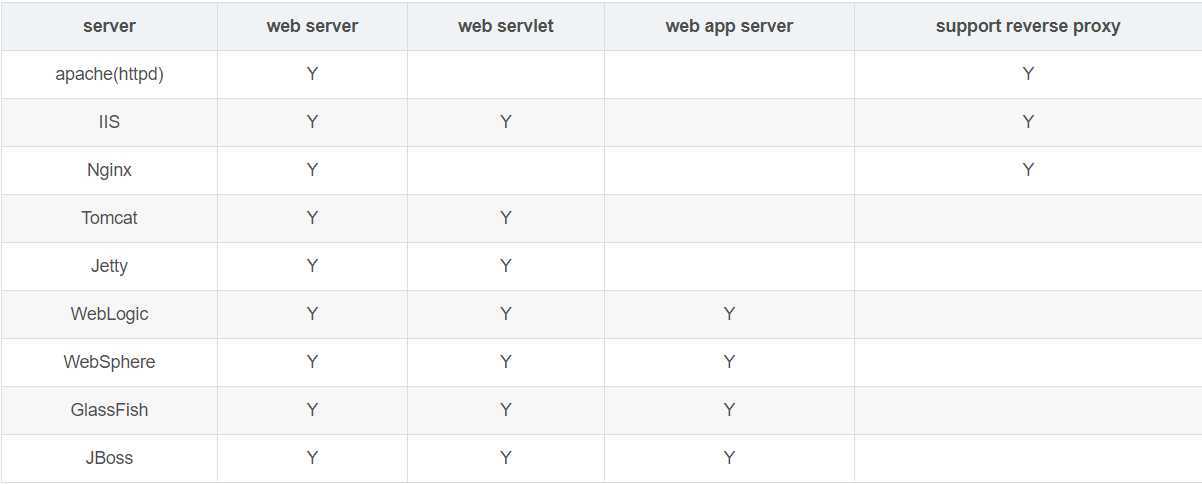
Task: Select the 'web app server' column header
Action: [x=729, y=26]
